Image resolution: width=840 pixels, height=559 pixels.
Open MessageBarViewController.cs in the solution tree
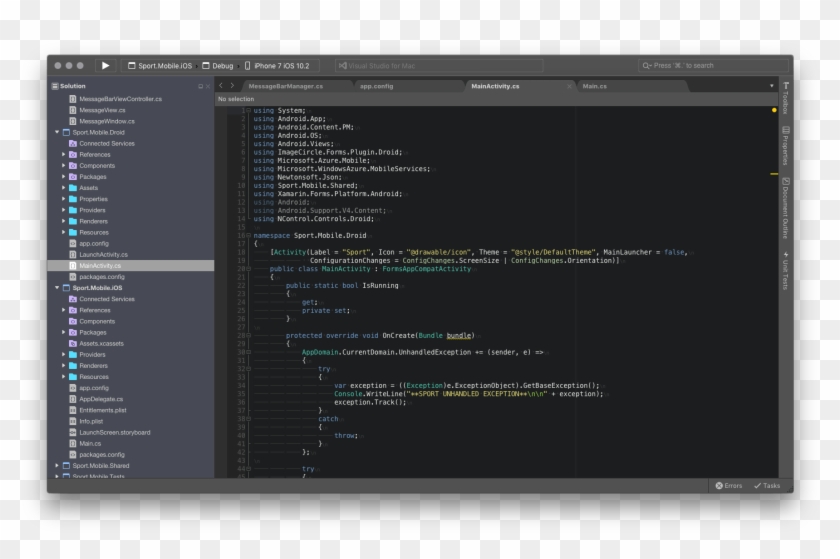click(x=121, y=99)
